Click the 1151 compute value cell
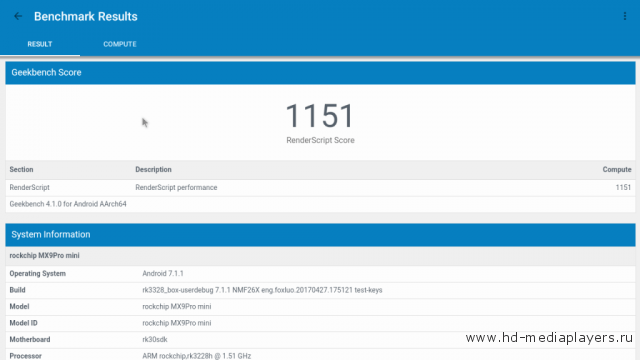This screenshot has width=640, height=360. click(623, 187)
